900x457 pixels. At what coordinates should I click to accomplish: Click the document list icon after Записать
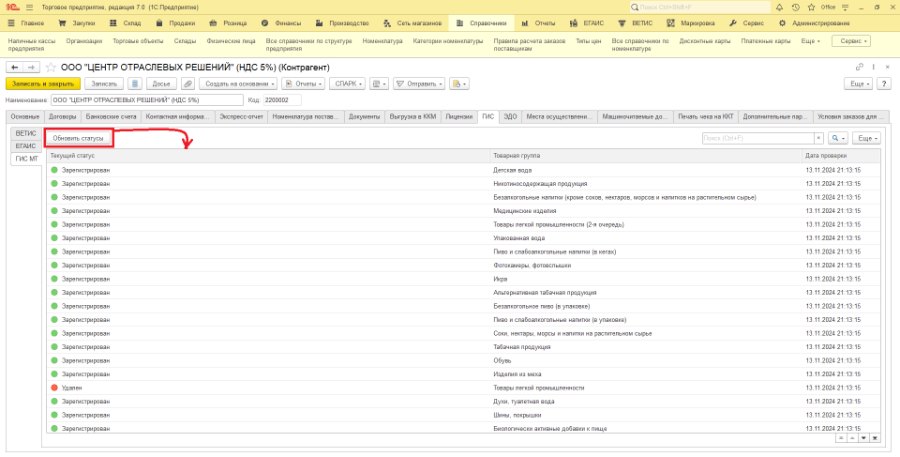pos(135,84)
